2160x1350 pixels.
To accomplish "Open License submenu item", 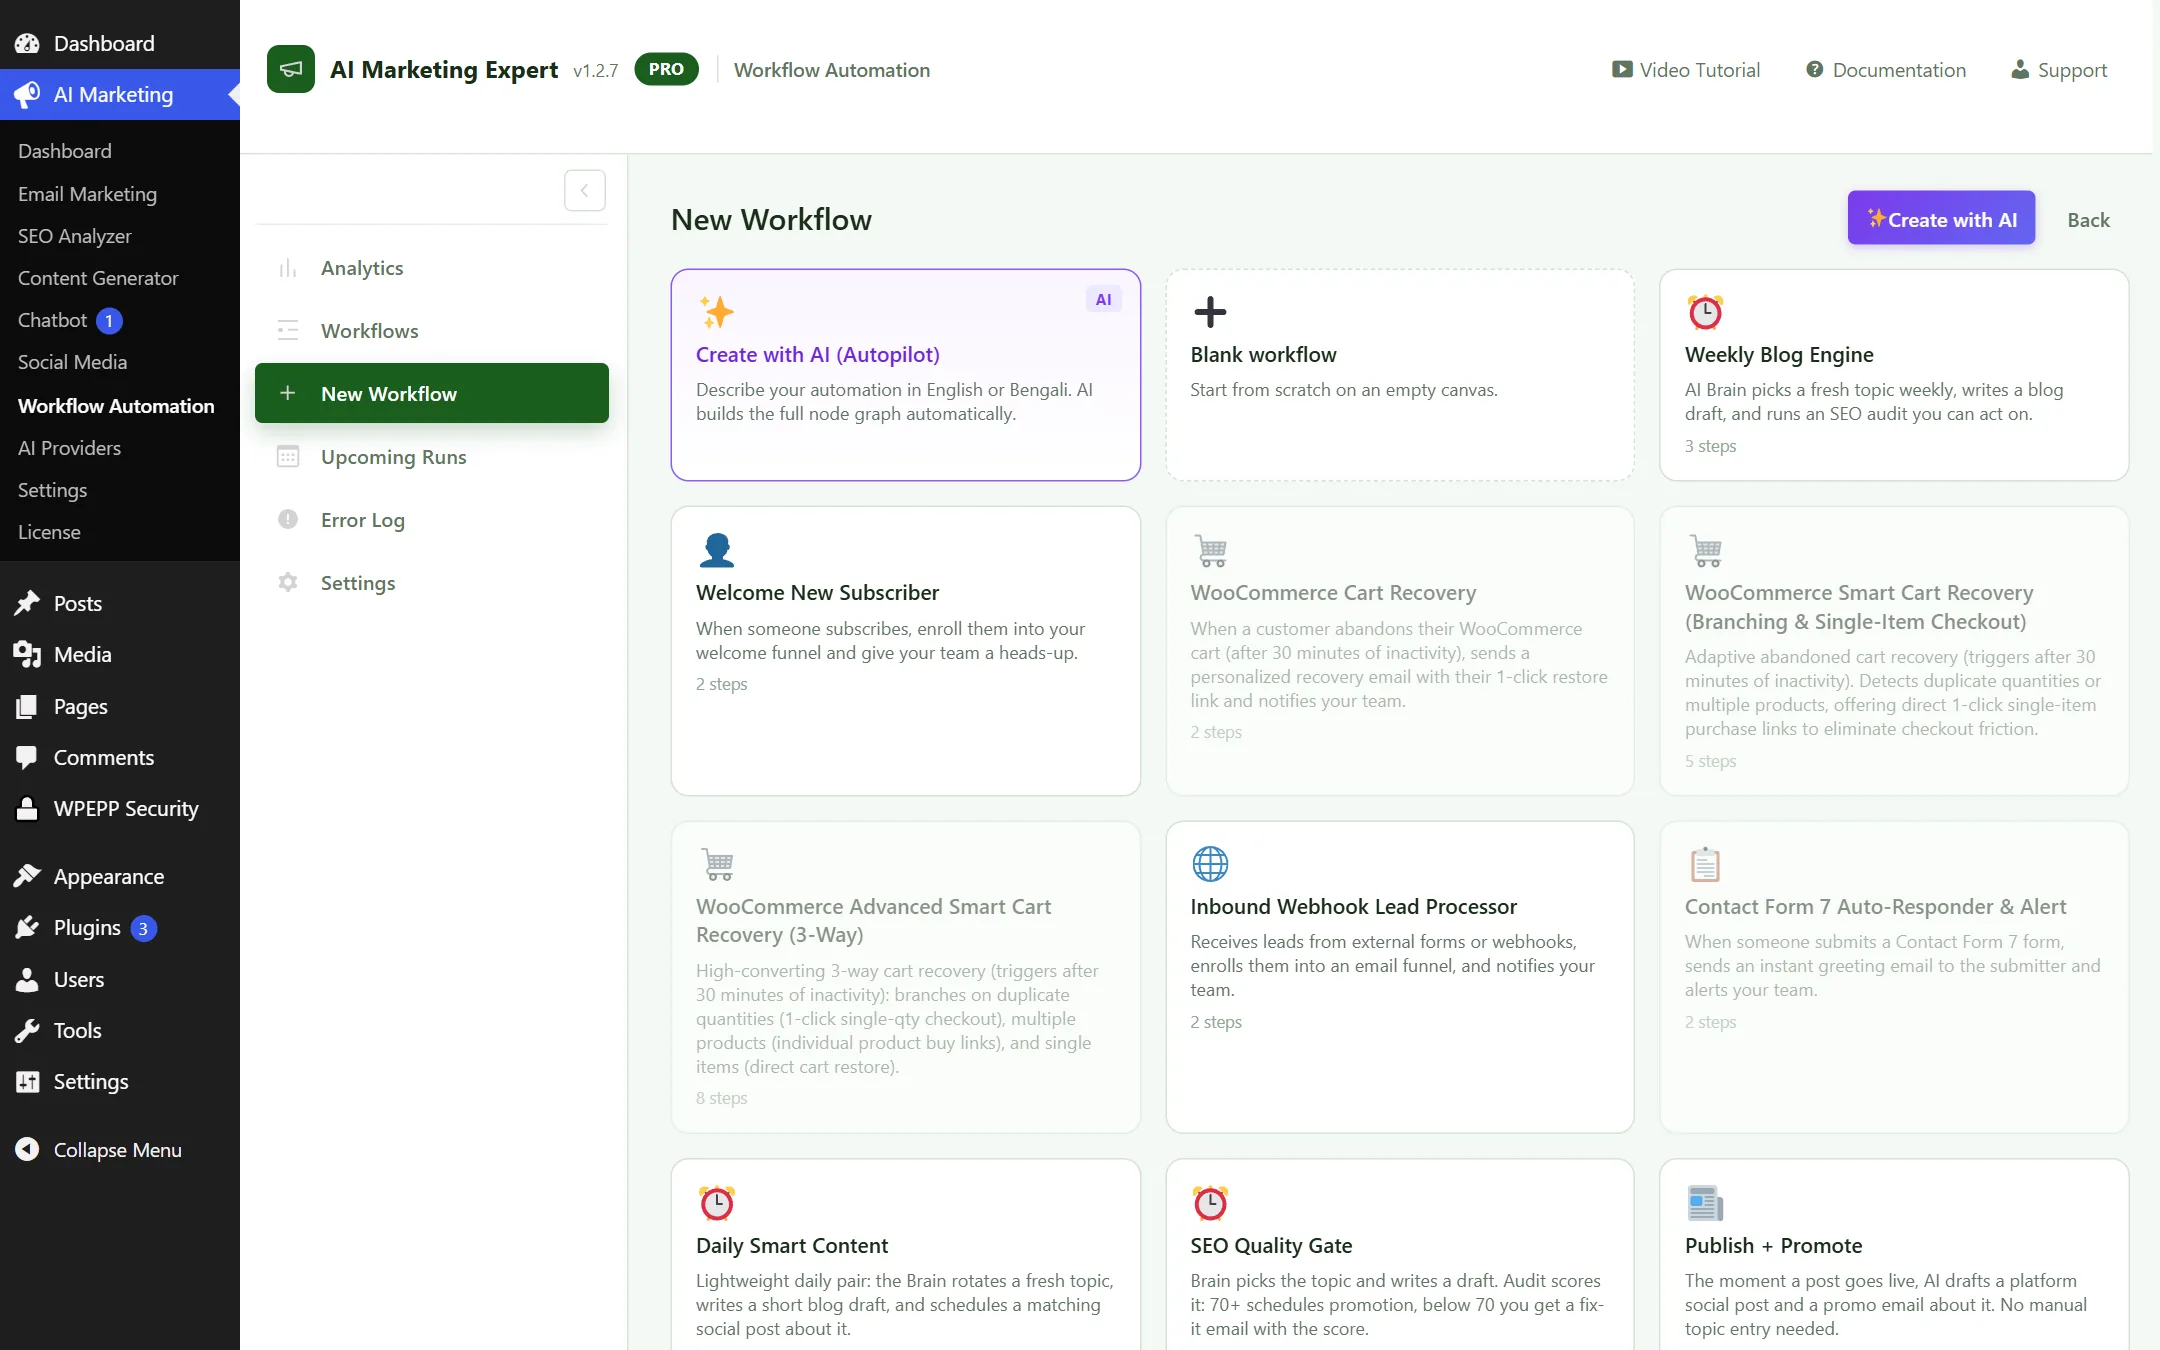I will coord(49,532).
